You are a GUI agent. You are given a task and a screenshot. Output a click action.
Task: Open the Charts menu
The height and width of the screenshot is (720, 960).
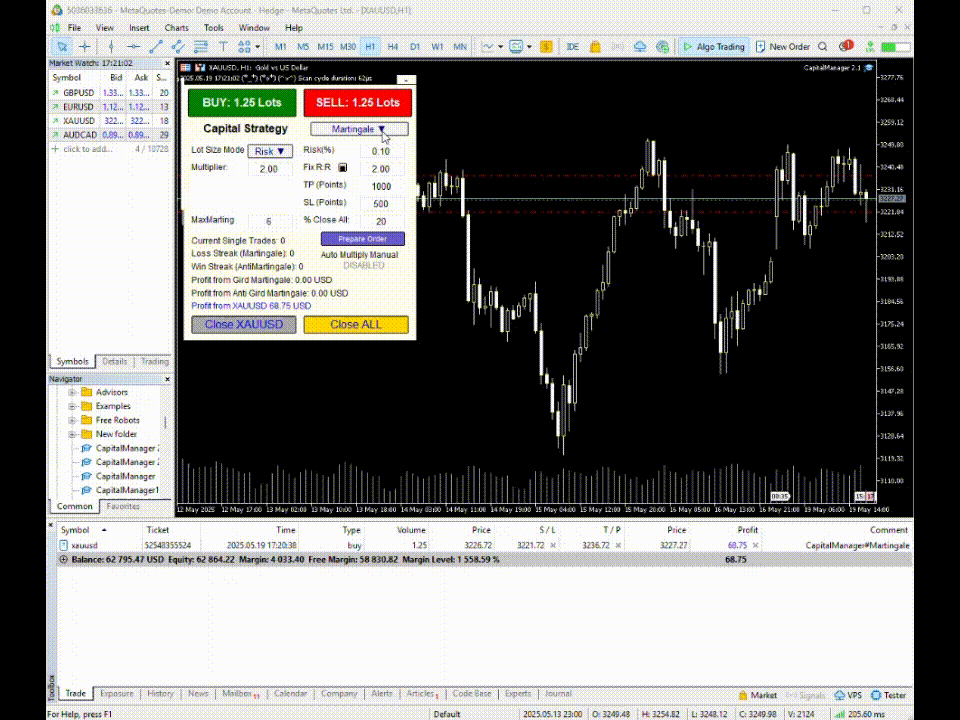pos(176,28)
